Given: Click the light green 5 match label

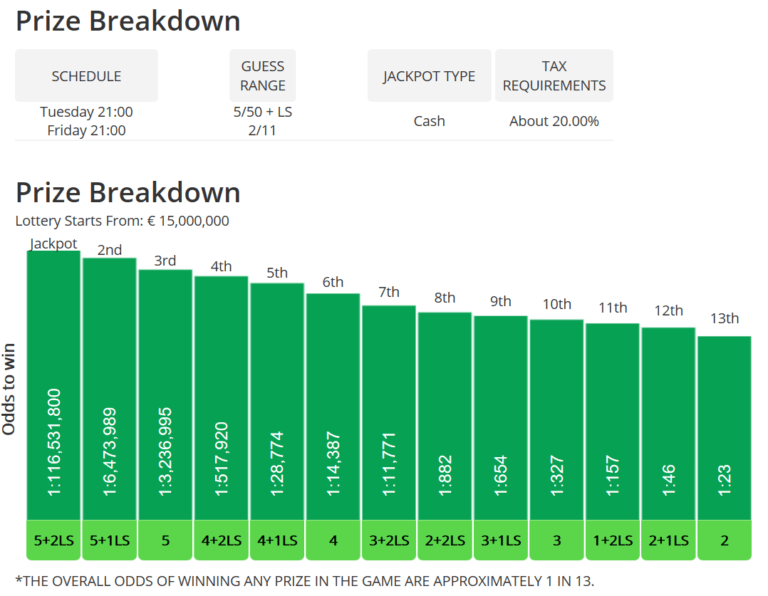Looking at the screenshot, I should [x=165, y=540].
